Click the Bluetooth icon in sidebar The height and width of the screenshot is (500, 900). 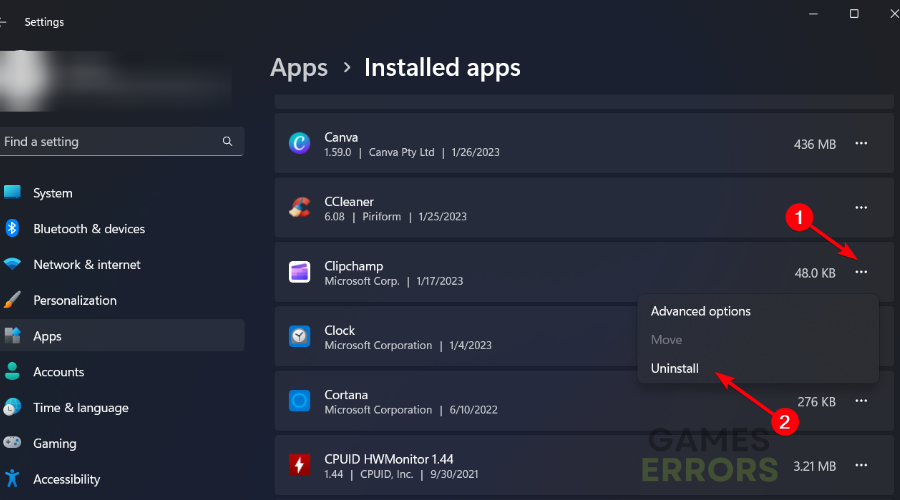point(12,228)
